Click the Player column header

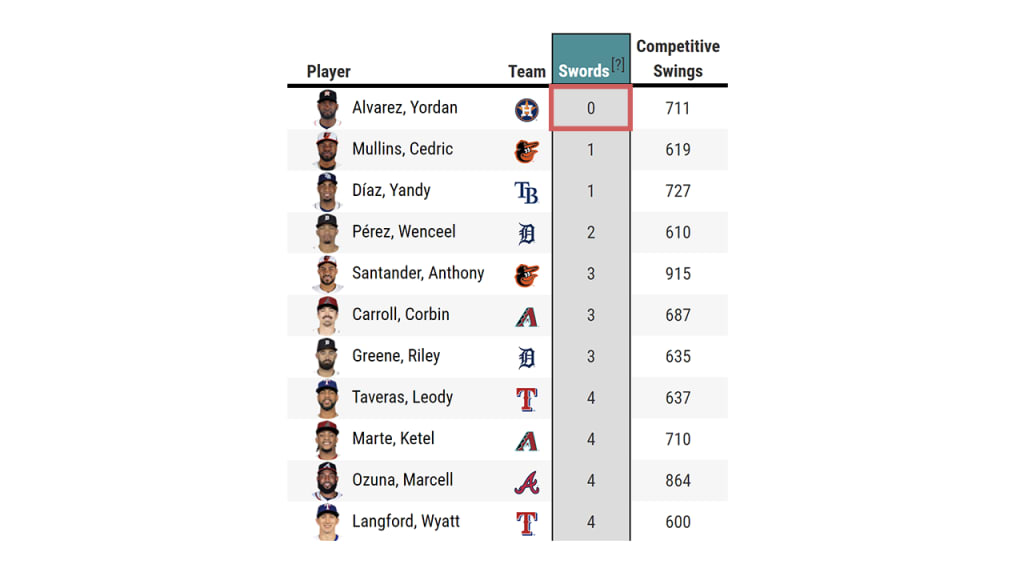click(328, 72)
